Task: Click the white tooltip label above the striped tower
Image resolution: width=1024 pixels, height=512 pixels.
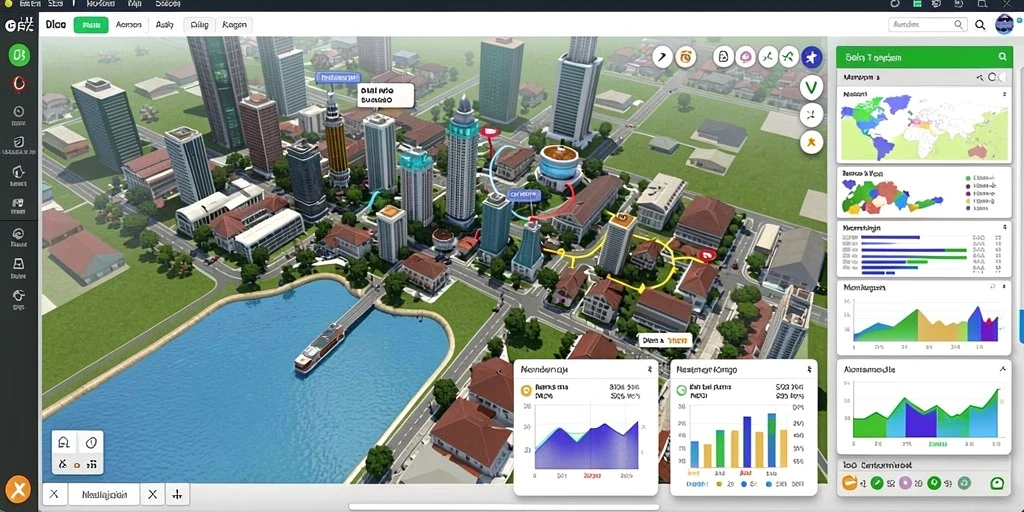Action: click(386, 95)
